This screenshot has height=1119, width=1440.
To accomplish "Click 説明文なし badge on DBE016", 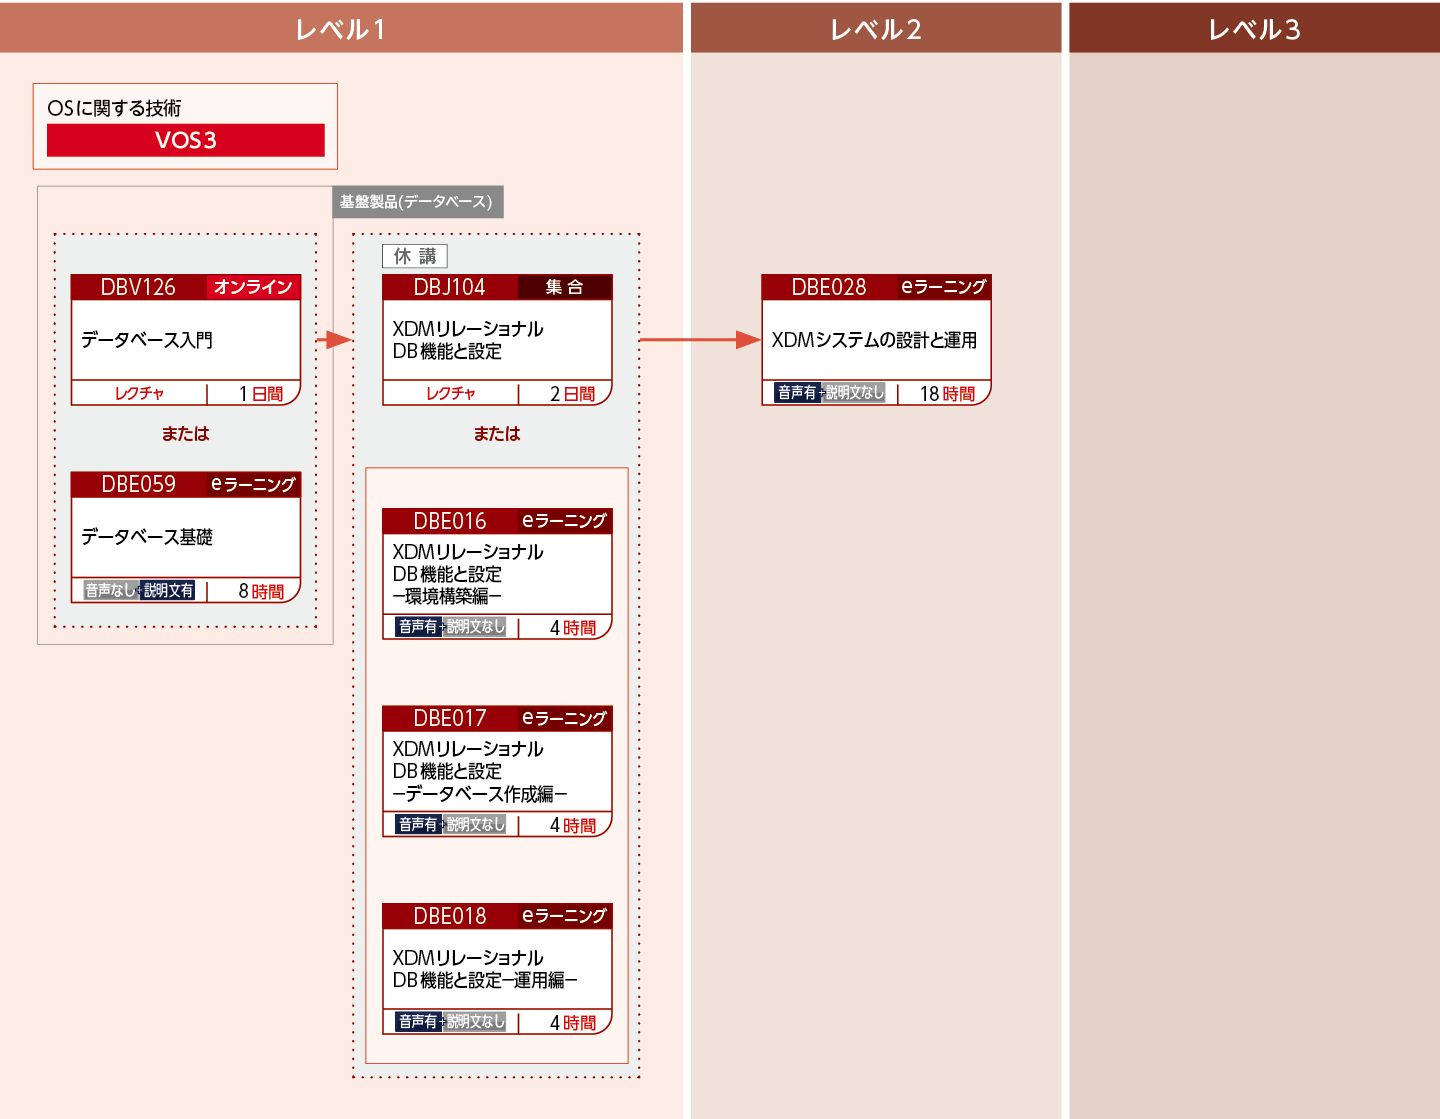I will [476, 627].
